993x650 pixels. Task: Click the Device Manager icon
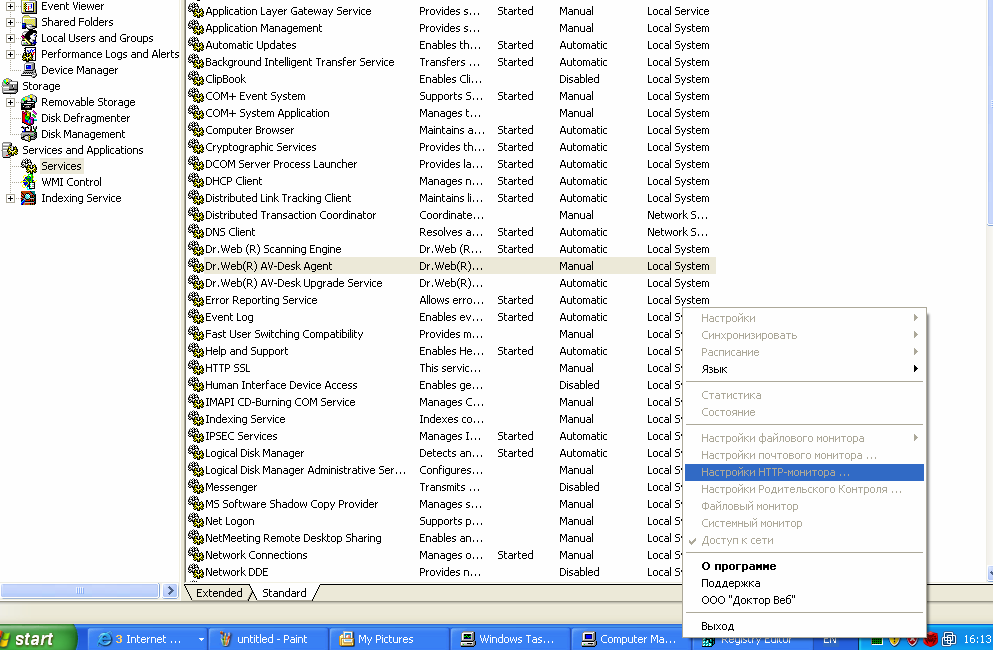(x=29, y=70)
